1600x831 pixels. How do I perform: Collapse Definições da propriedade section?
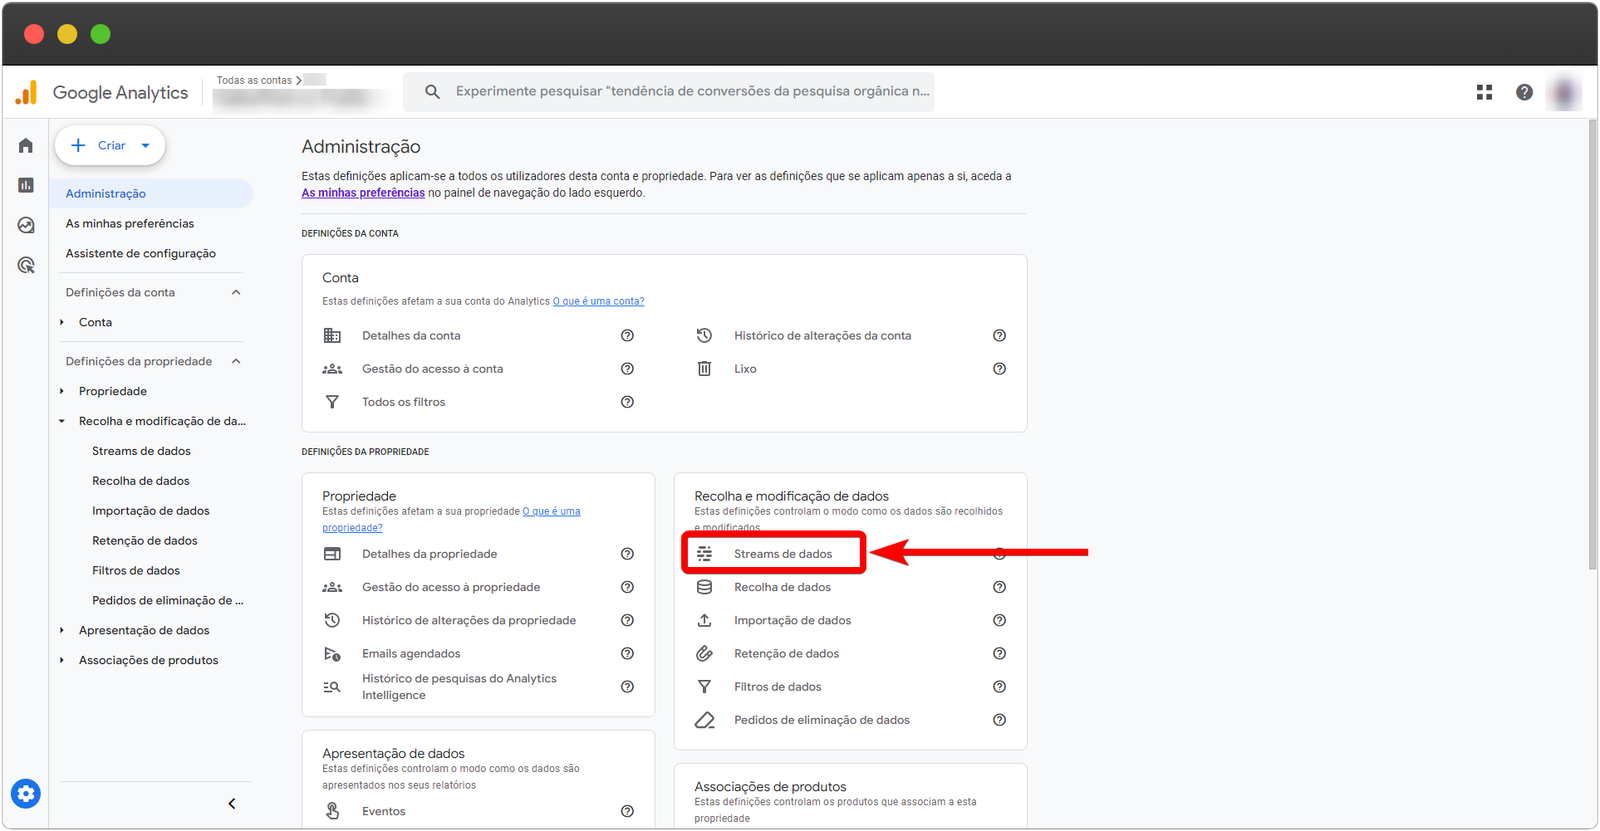click(x=236, y=362)
